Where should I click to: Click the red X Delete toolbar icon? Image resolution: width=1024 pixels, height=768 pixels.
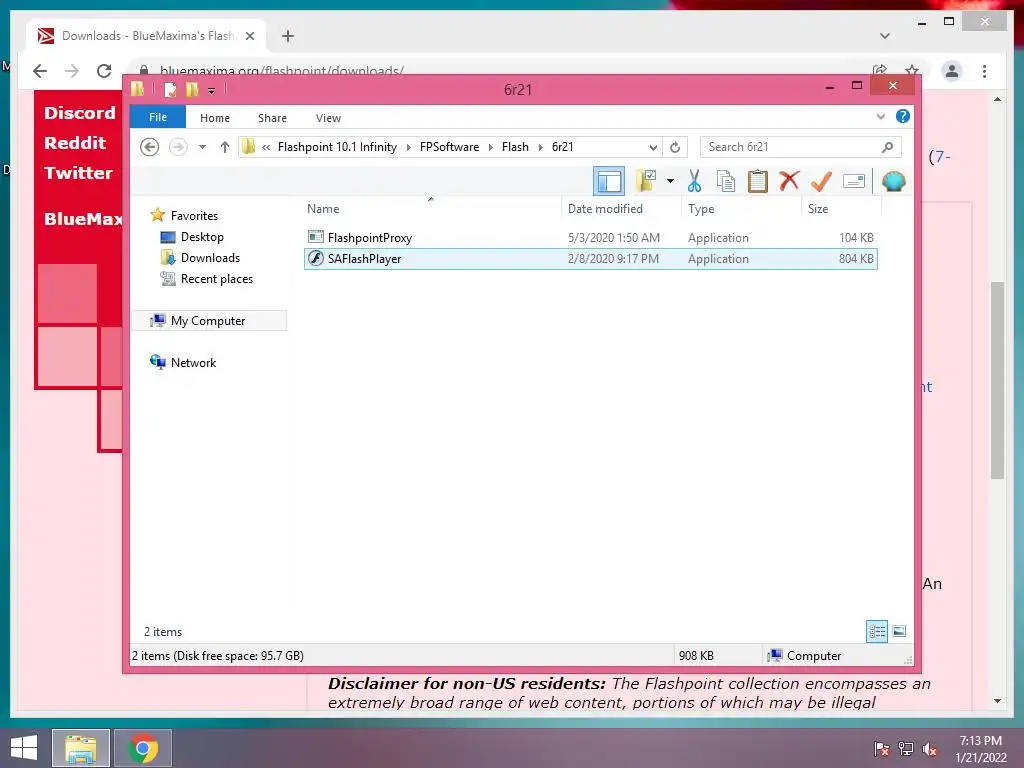click(x=789, y=180)
